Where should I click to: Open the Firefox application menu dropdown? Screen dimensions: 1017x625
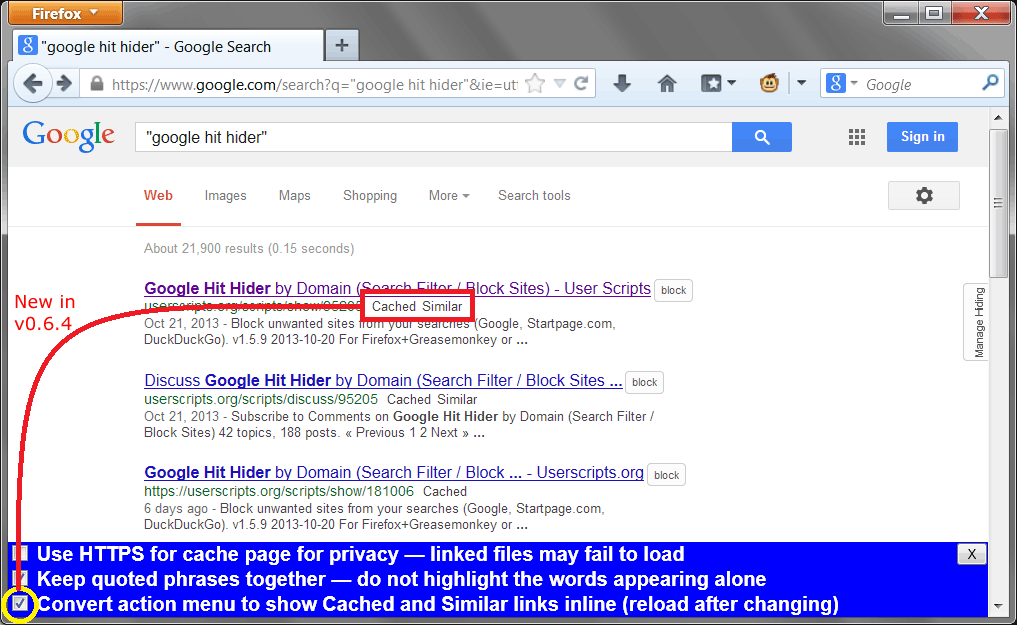(x=63, y=13)
